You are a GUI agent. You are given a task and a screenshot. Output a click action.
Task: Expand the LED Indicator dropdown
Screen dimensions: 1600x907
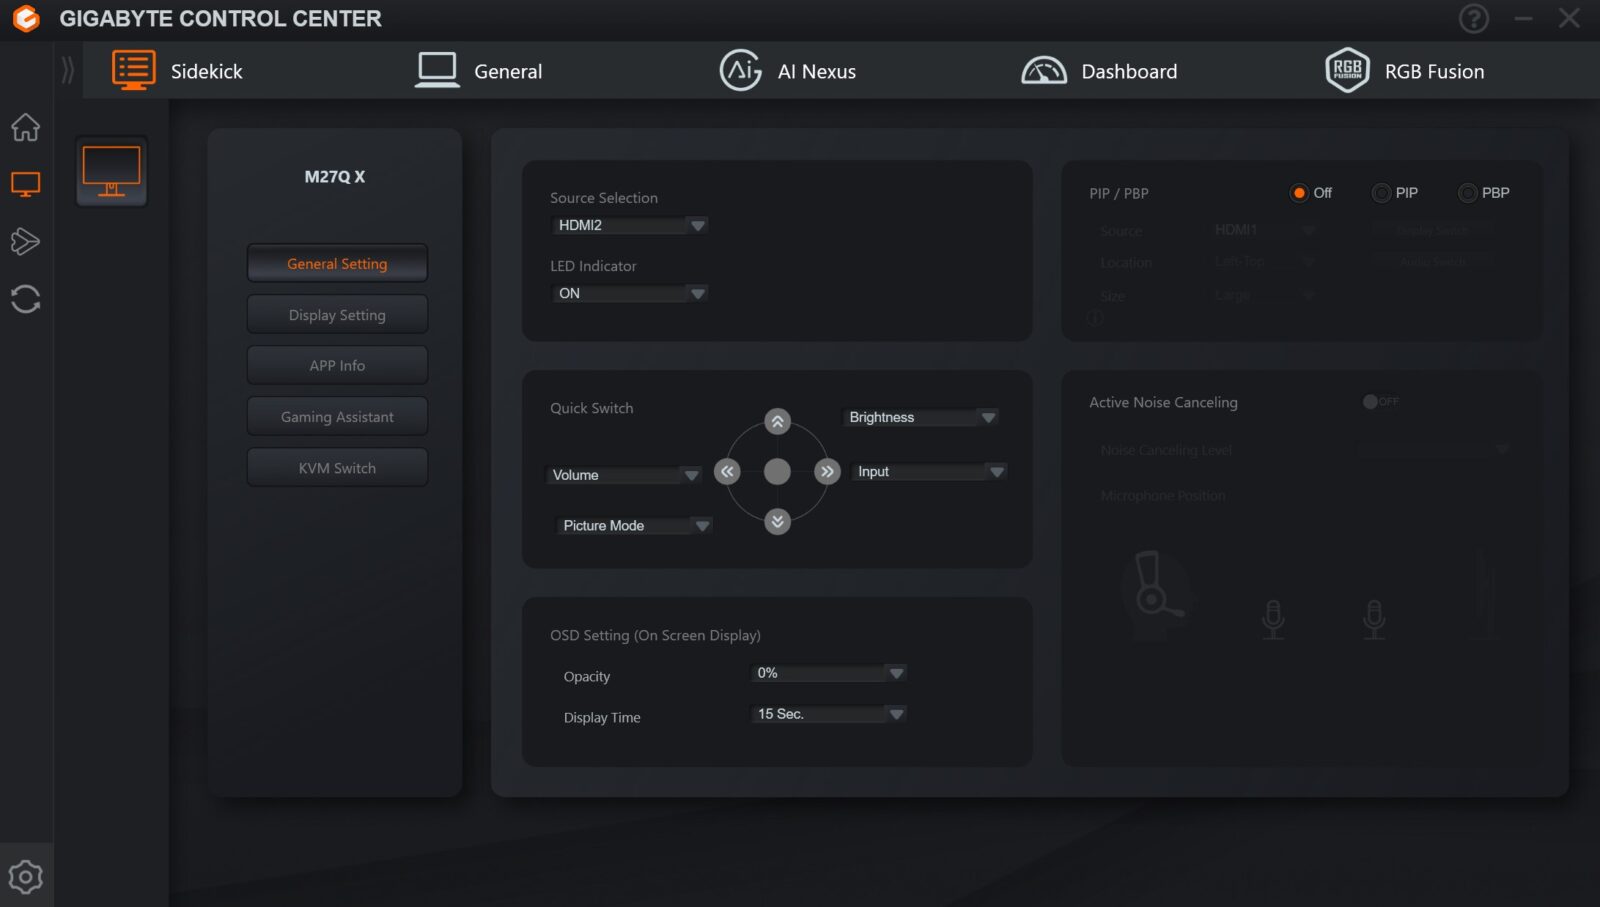click(x=629, y=293)
